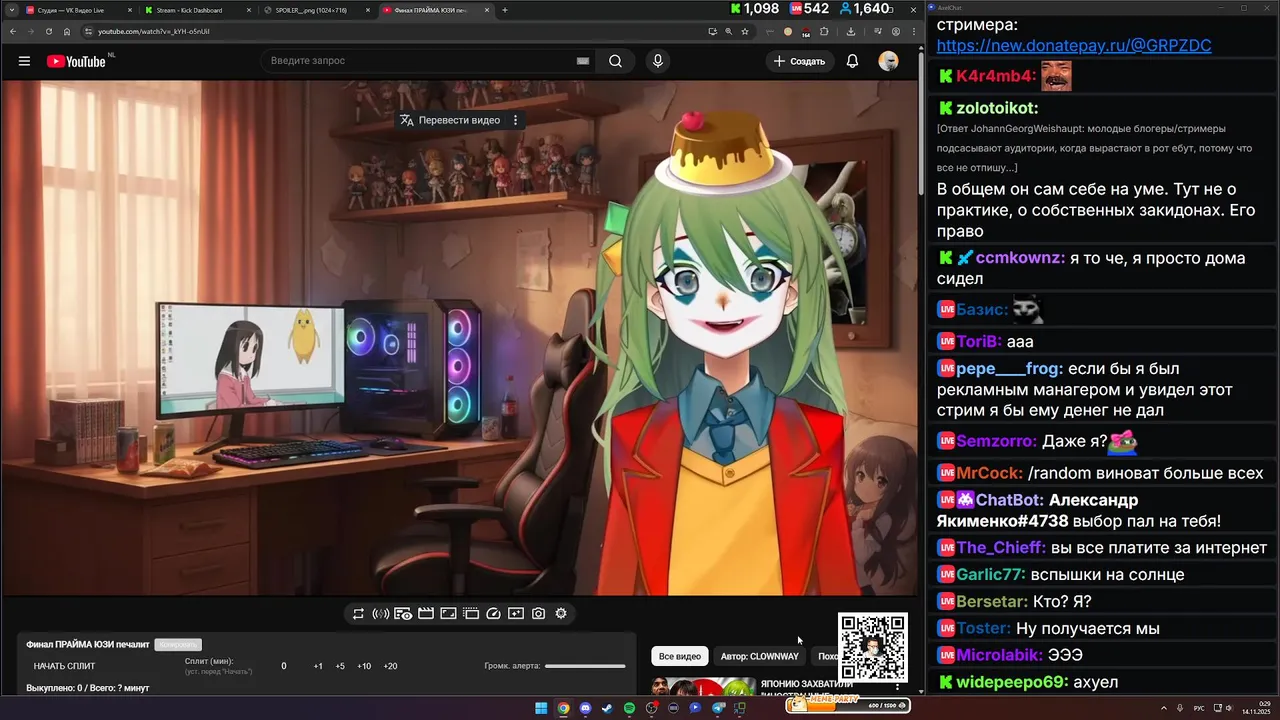The height and width of the screenshot is (720, 1280).
Task: Click the total viewers count 1,640
Action: tap(867, 9)
